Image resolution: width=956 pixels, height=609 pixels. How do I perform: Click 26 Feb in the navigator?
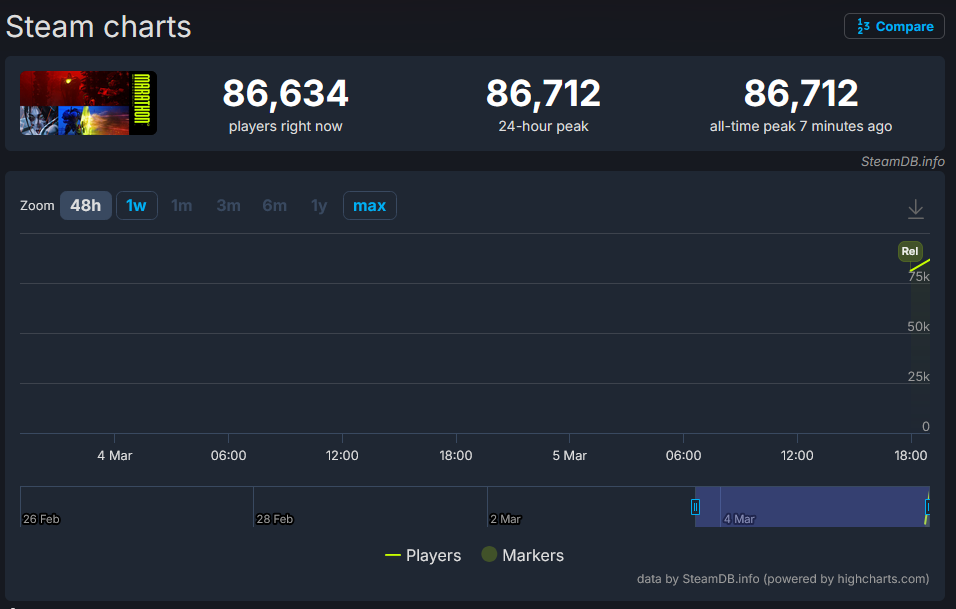(41, 519)
